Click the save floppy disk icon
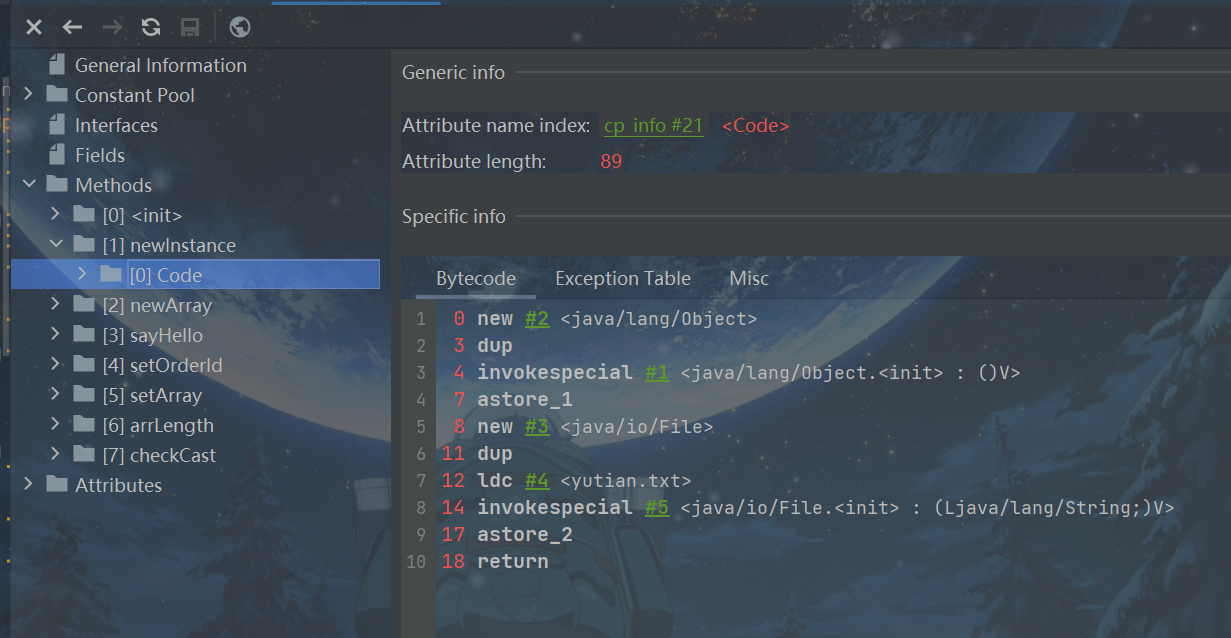This screenshot has width=1231, height=638. (x=189, y=27)
